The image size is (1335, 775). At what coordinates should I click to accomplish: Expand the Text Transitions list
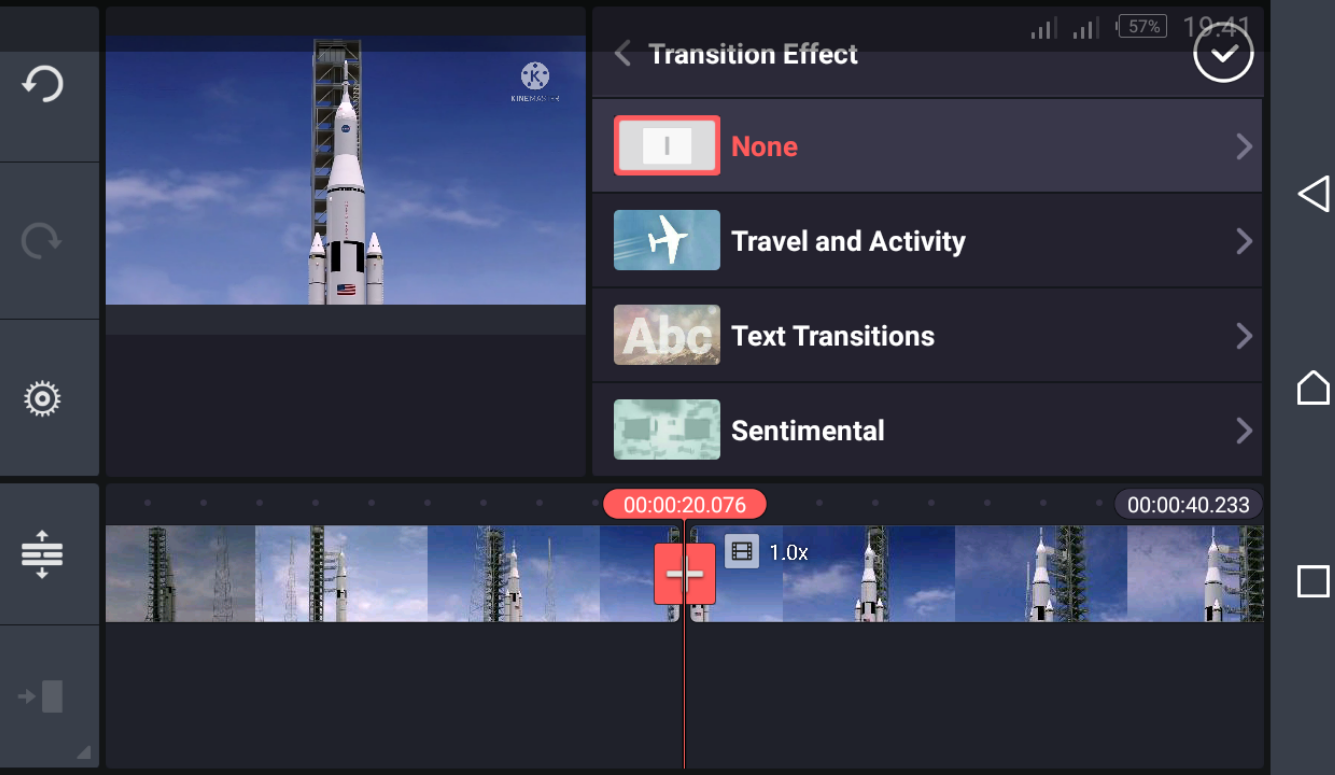click(1244, 335)
